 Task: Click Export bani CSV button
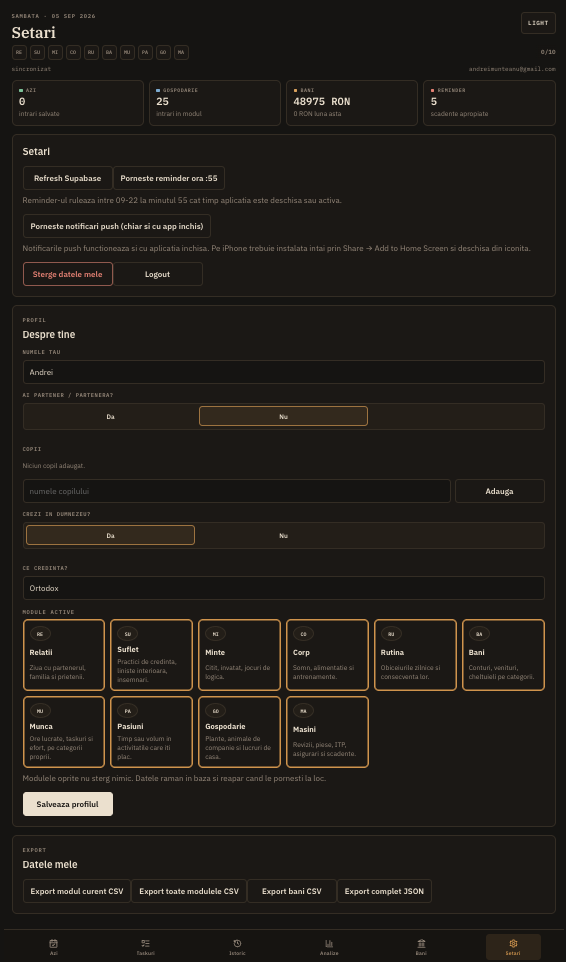pyautogui.click(x=292, y=891)
